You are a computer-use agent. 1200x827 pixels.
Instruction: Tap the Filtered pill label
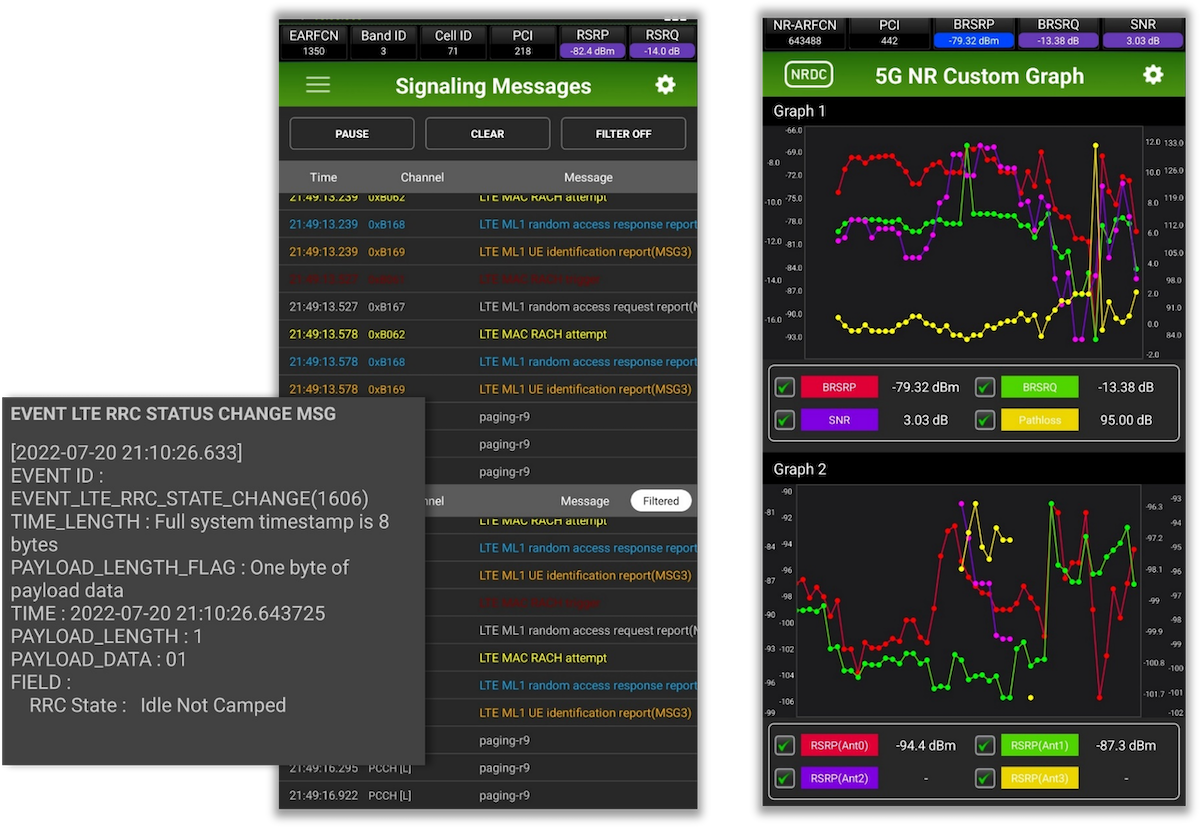point(661,501)
